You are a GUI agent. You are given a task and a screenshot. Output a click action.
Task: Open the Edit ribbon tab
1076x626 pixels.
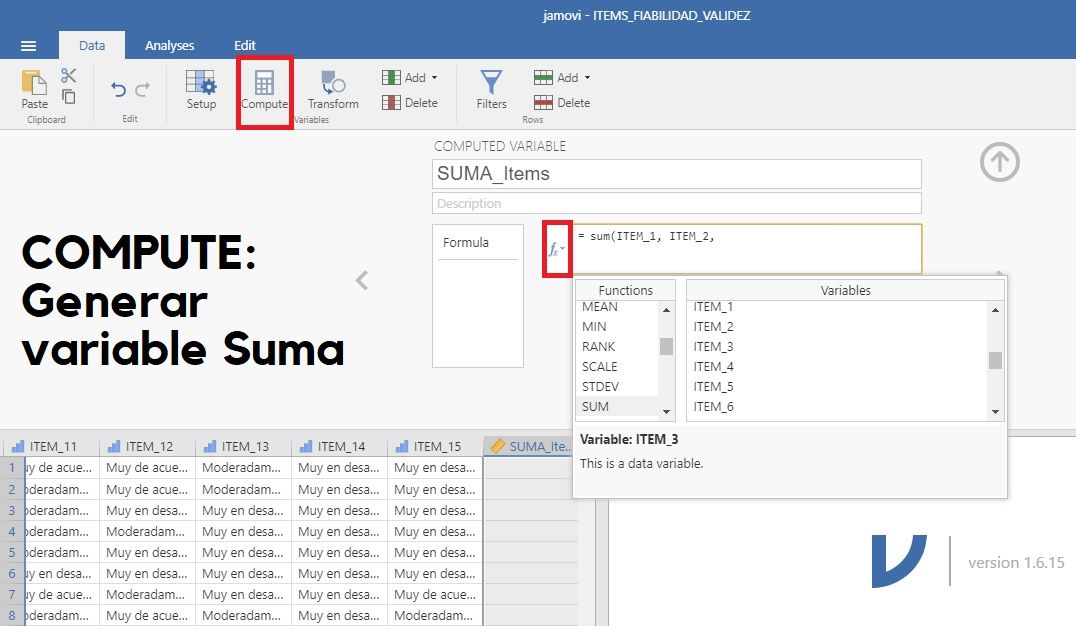[244, 45]
